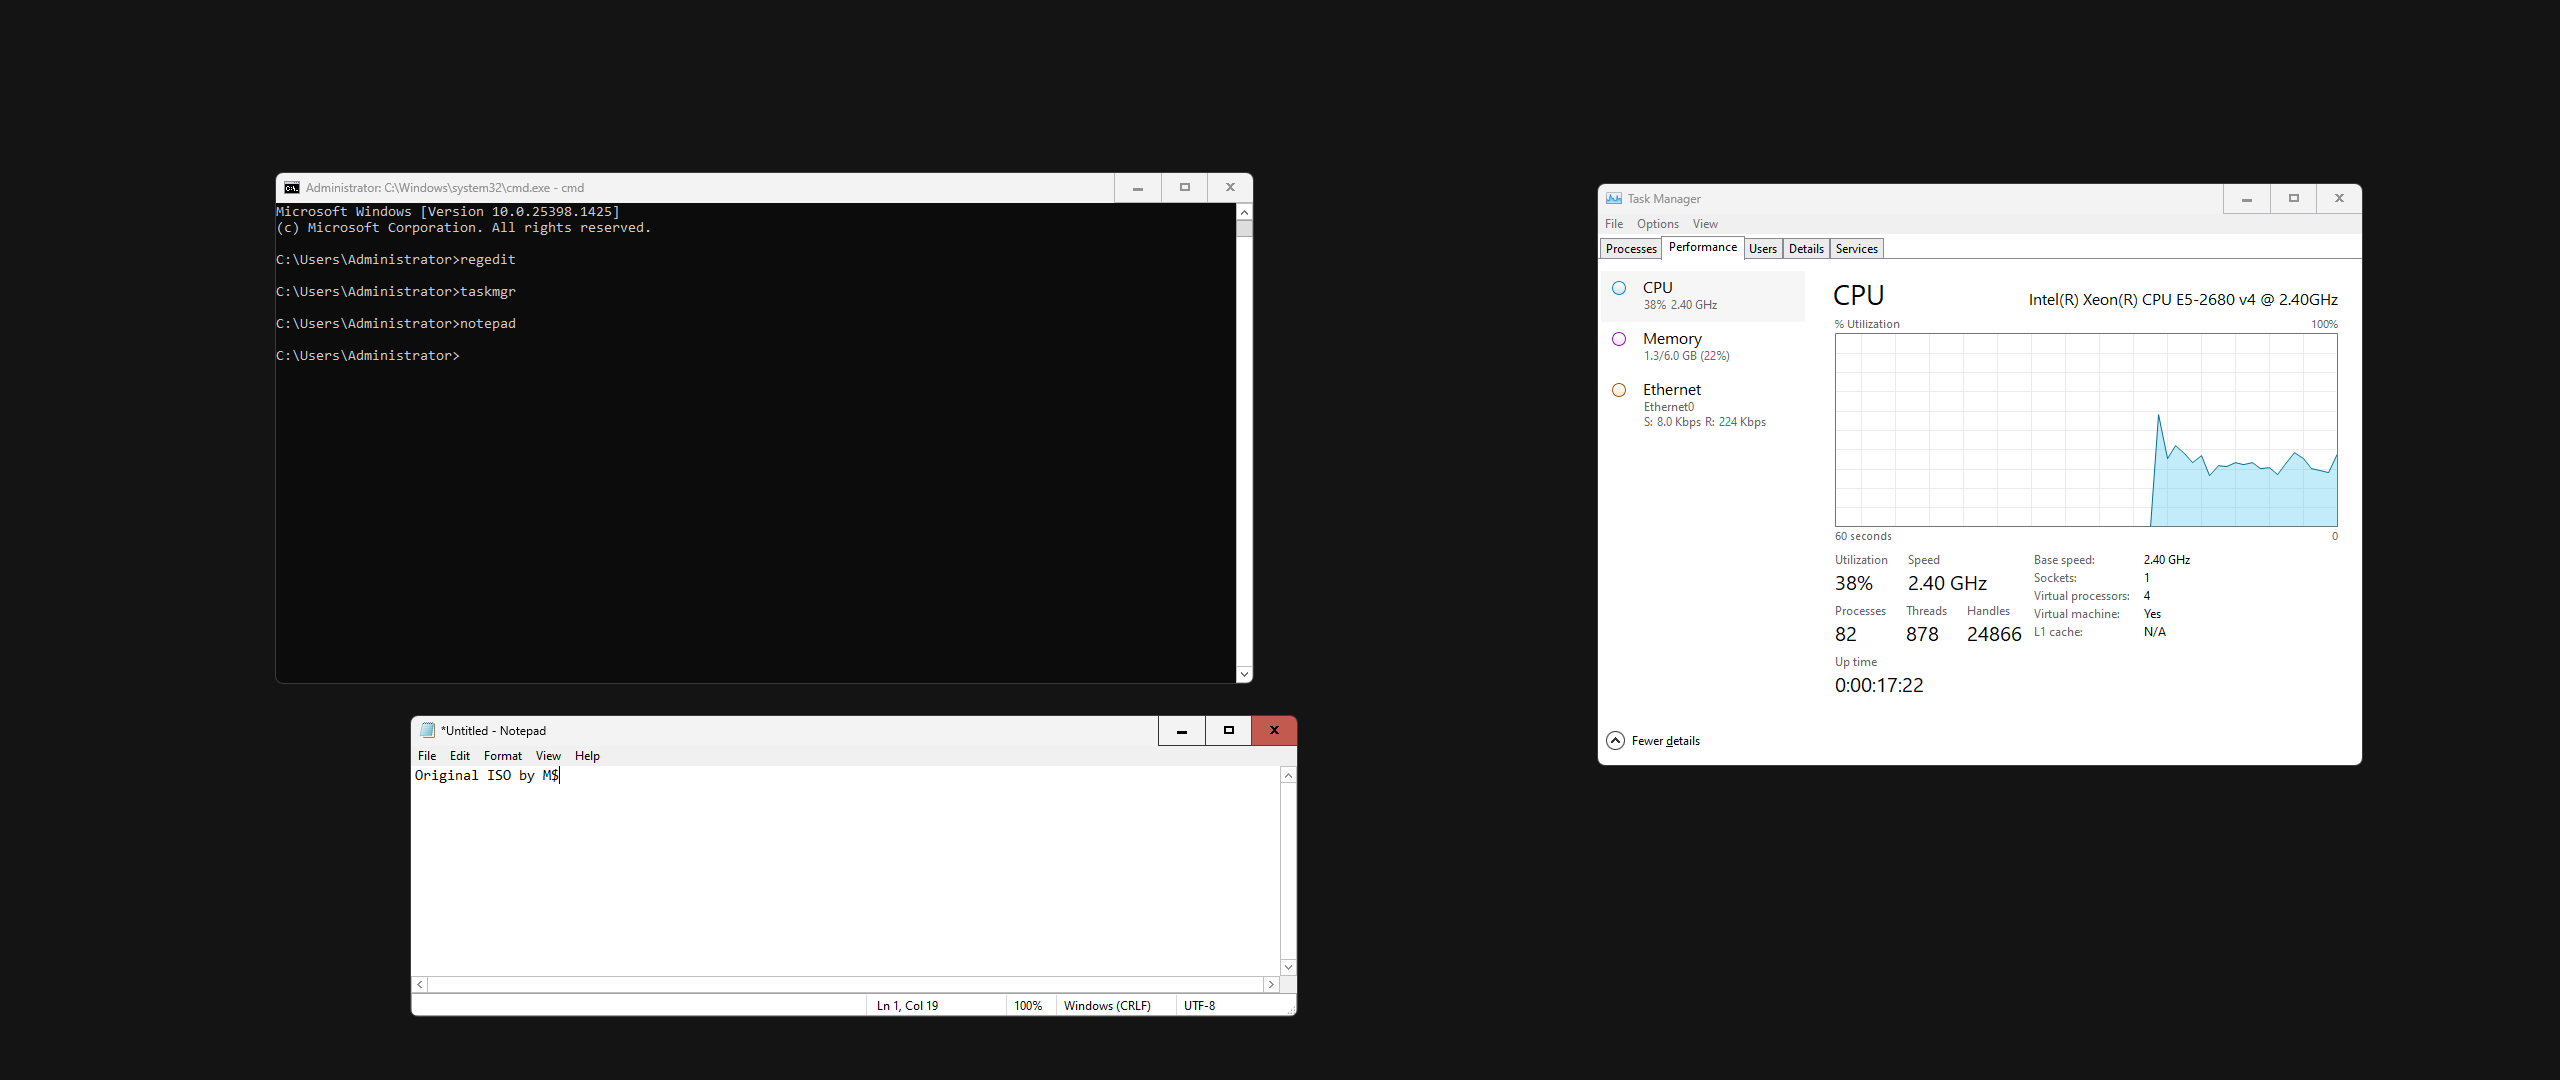Viewport: 2560px width, 1080px height.
Task: Click the cmd window title bar icon
Action: tap(292, 188)
